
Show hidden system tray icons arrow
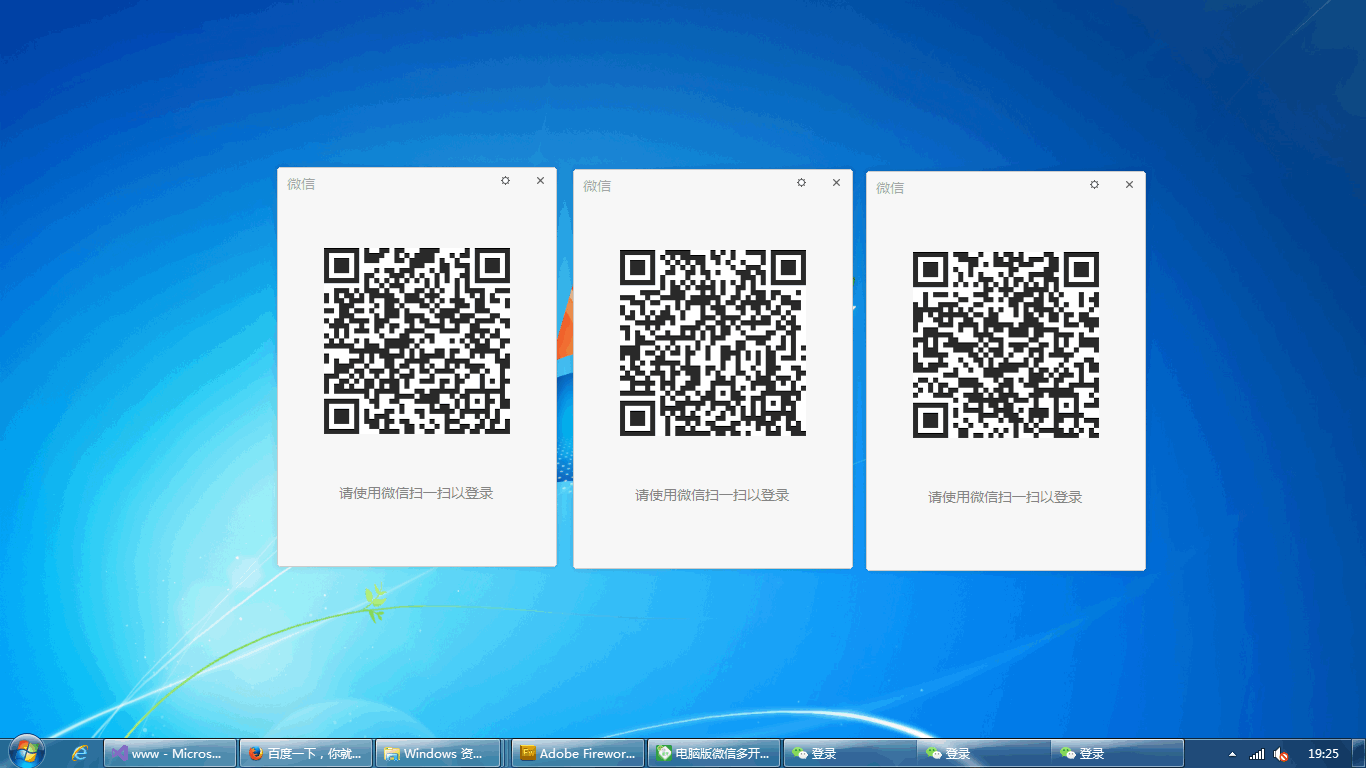click(x=1232, y=754)
